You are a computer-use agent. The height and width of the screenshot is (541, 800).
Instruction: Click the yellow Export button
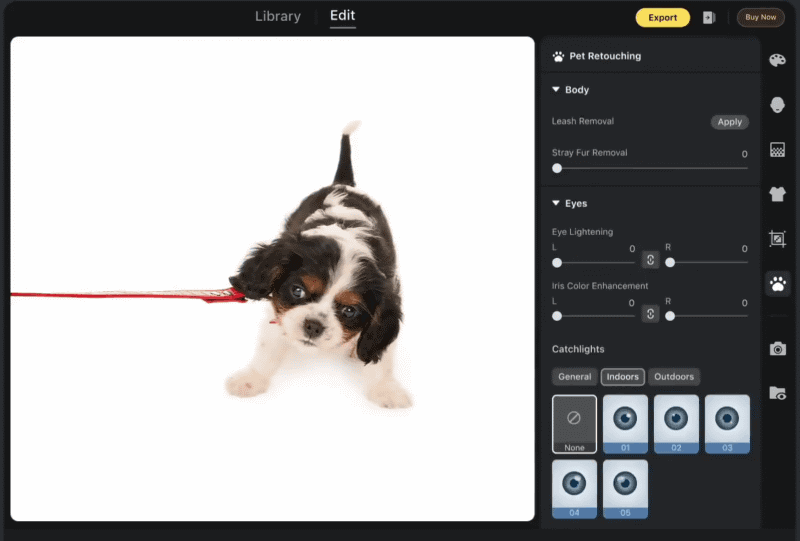coord(662,17)
